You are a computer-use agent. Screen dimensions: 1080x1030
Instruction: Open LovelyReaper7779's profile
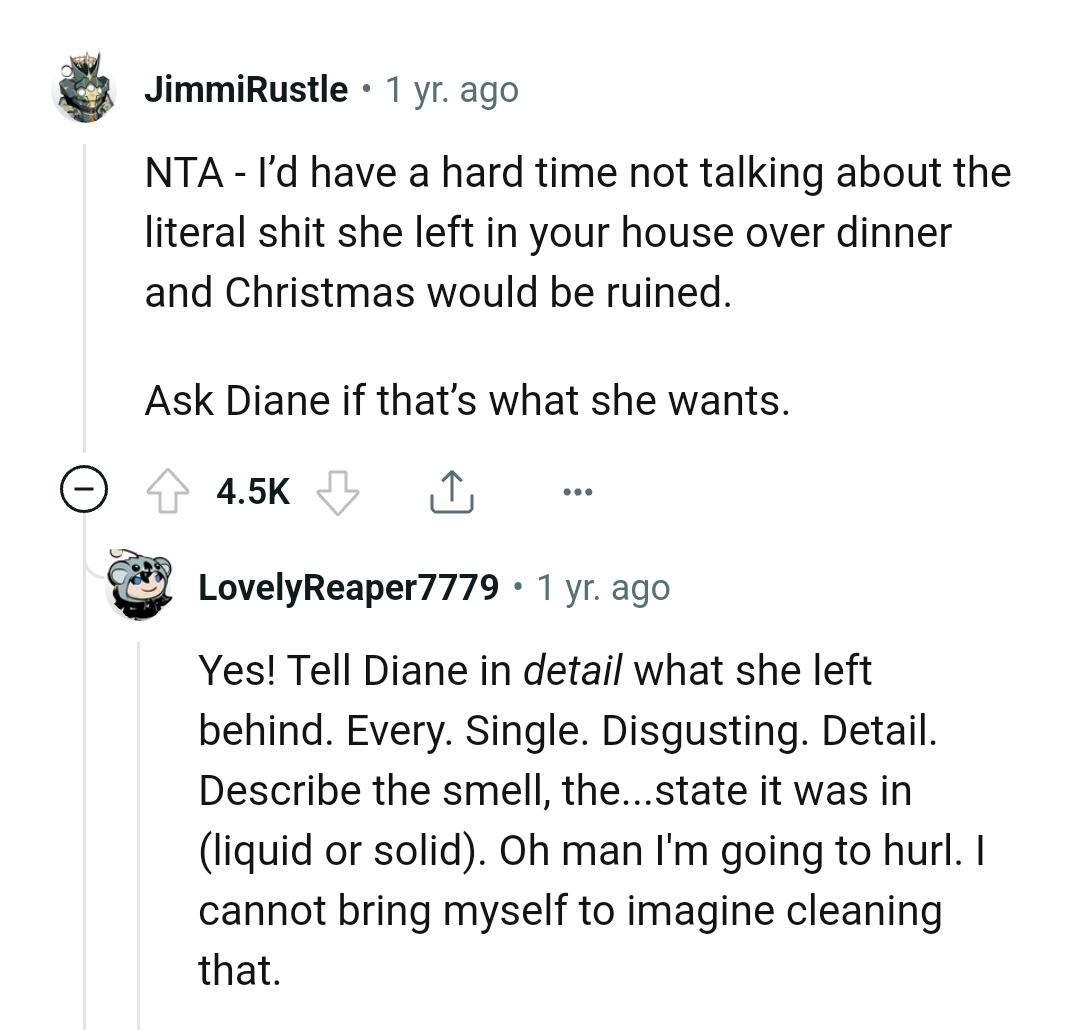[x=350, y=587]
